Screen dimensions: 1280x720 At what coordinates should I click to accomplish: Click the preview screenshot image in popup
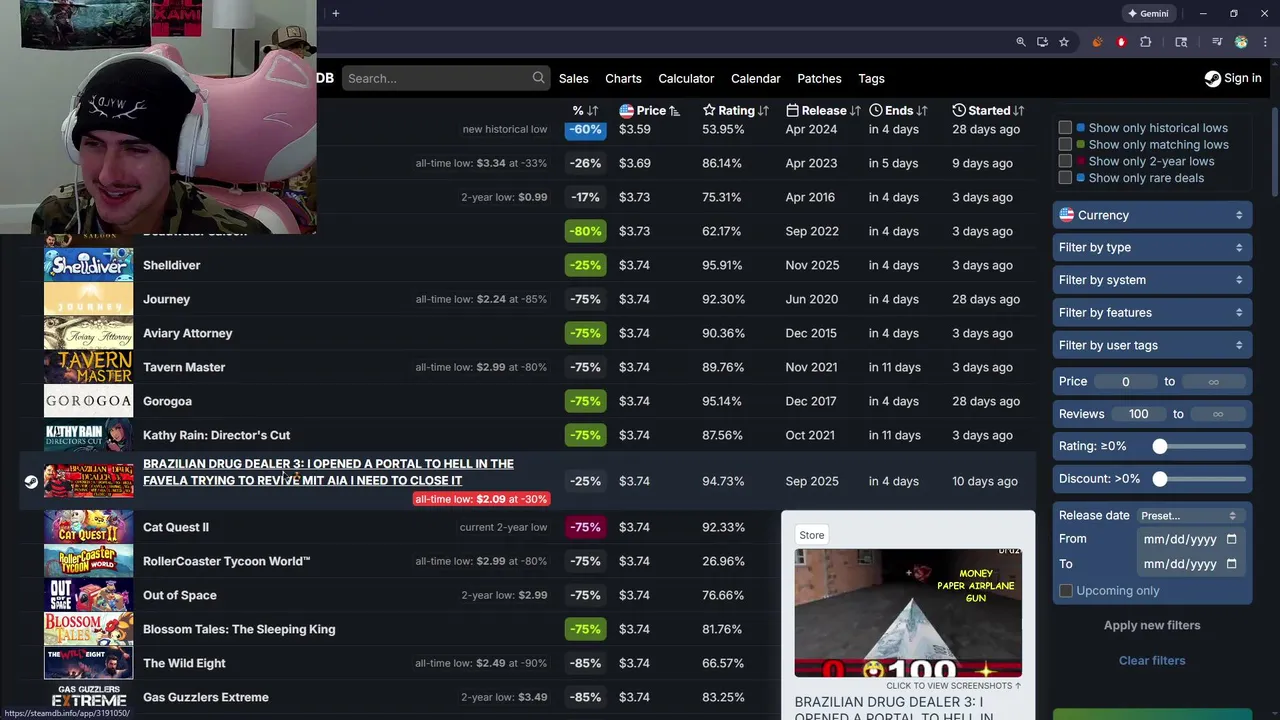pyautogui.click(x=908, y=613)
